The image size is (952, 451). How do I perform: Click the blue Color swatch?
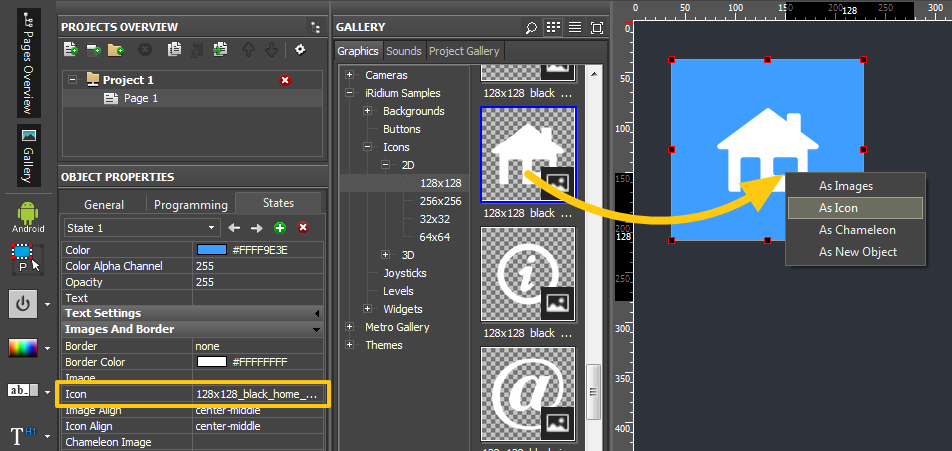pos(211,249)
